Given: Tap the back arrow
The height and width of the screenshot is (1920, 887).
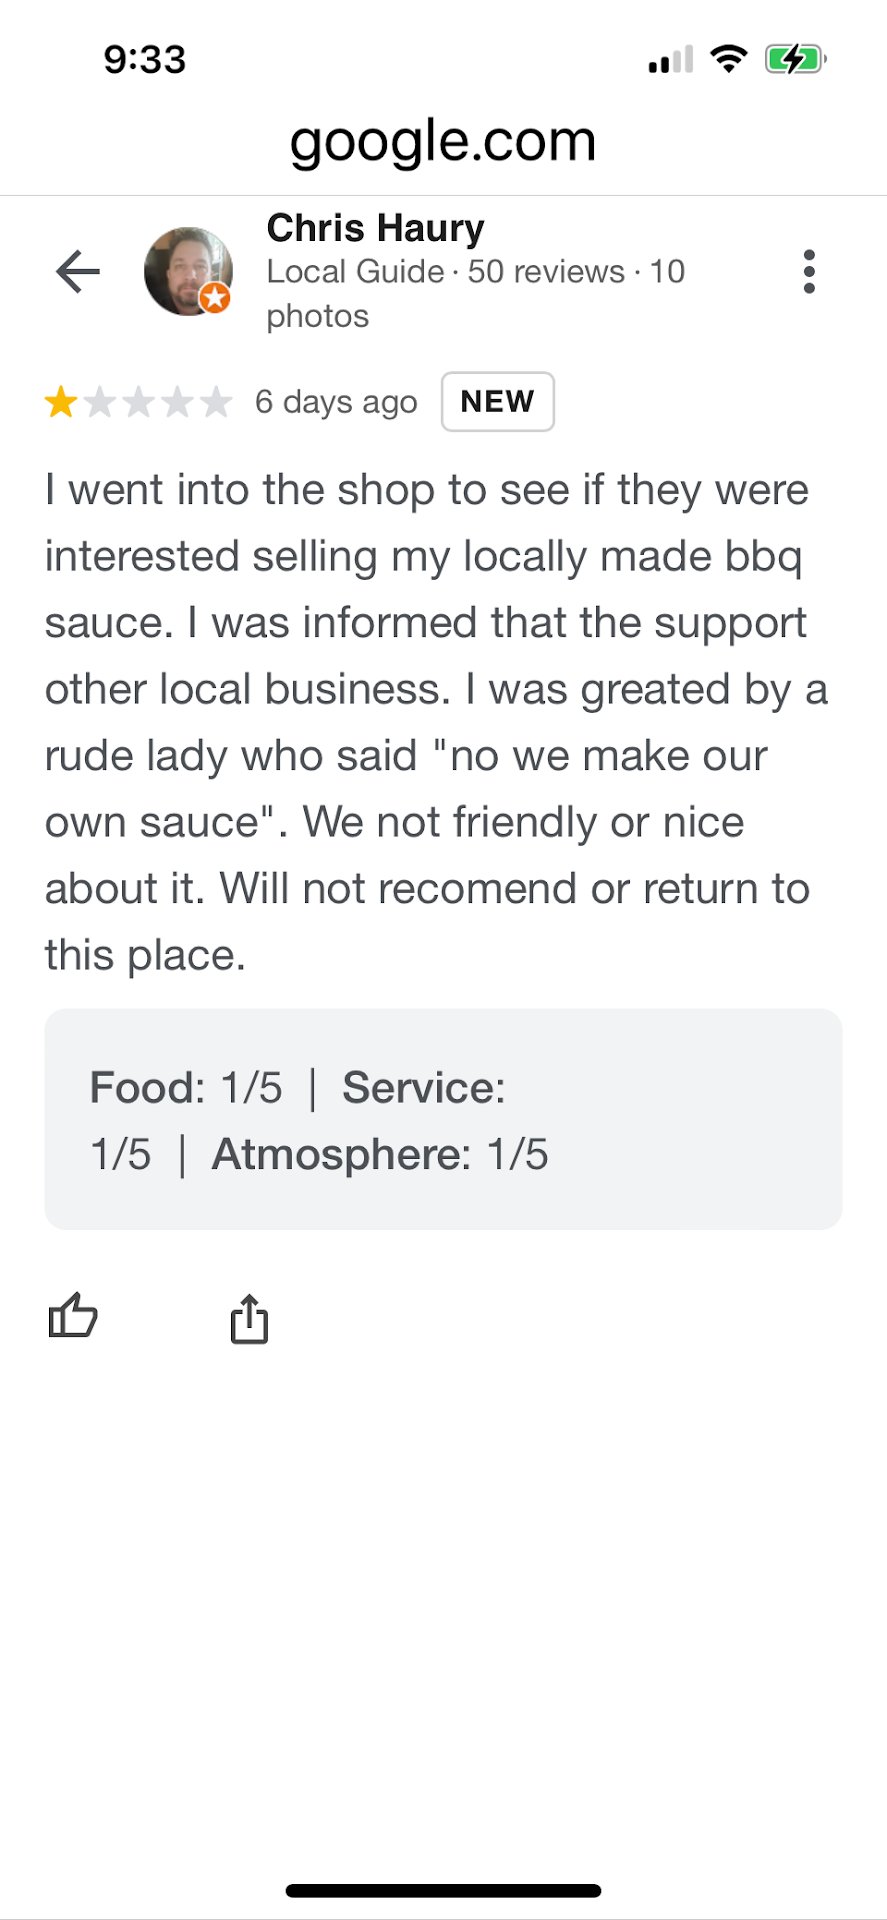Looking at the screenshot, I should (78, 271).
